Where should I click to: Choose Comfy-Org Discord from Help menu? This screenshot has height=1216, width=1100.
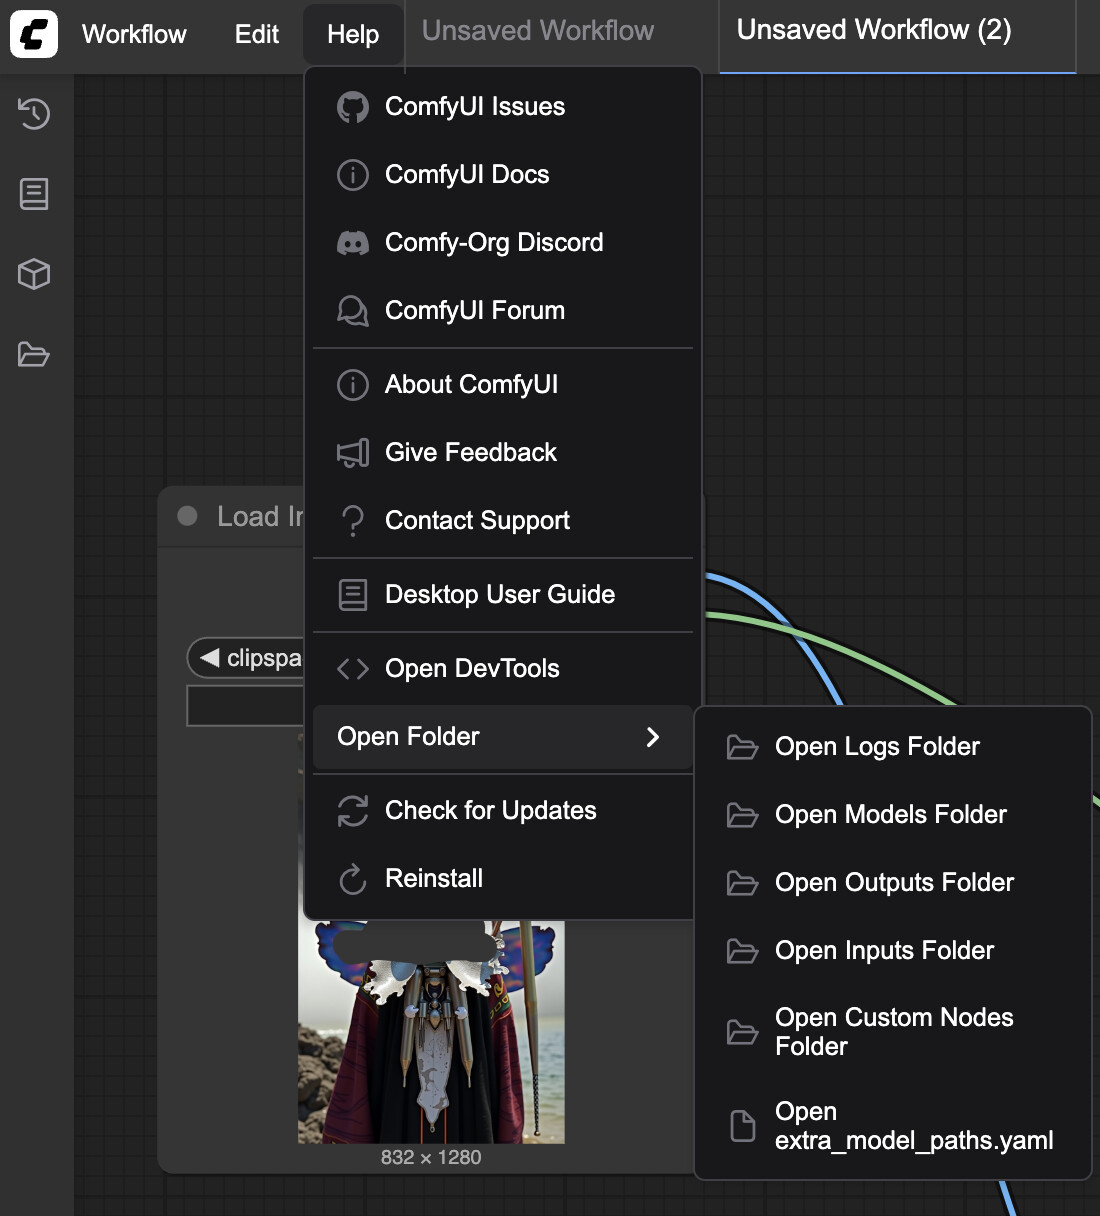(503, 243)
